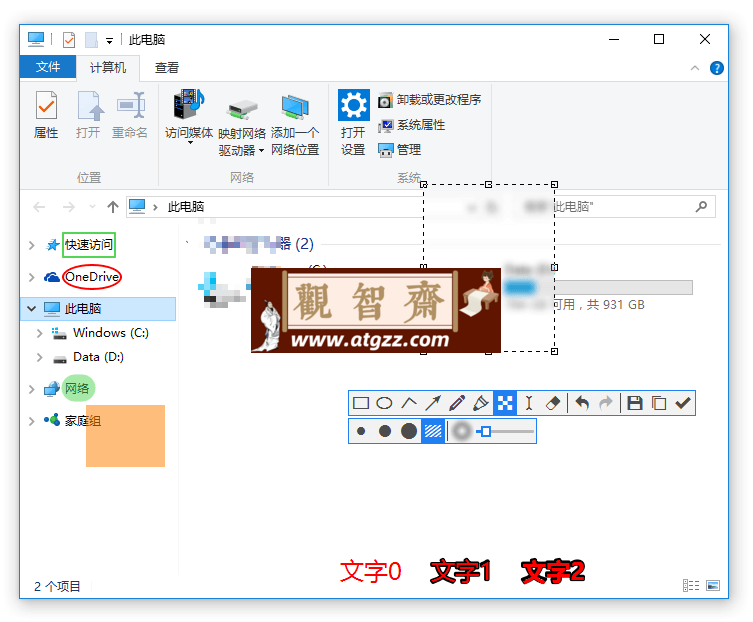Open the recent locations dropdown

tap(92, 207)
